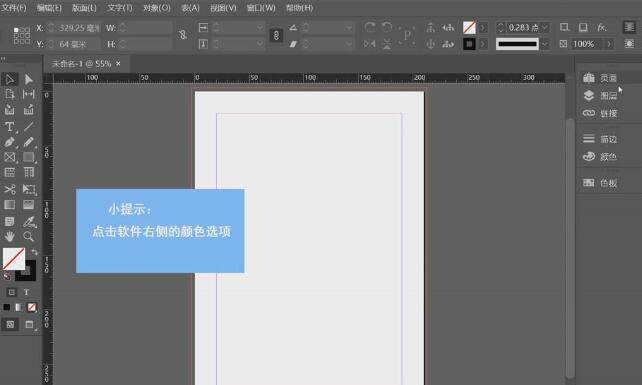
Task: Select the Gap tool
Action: 28,95
